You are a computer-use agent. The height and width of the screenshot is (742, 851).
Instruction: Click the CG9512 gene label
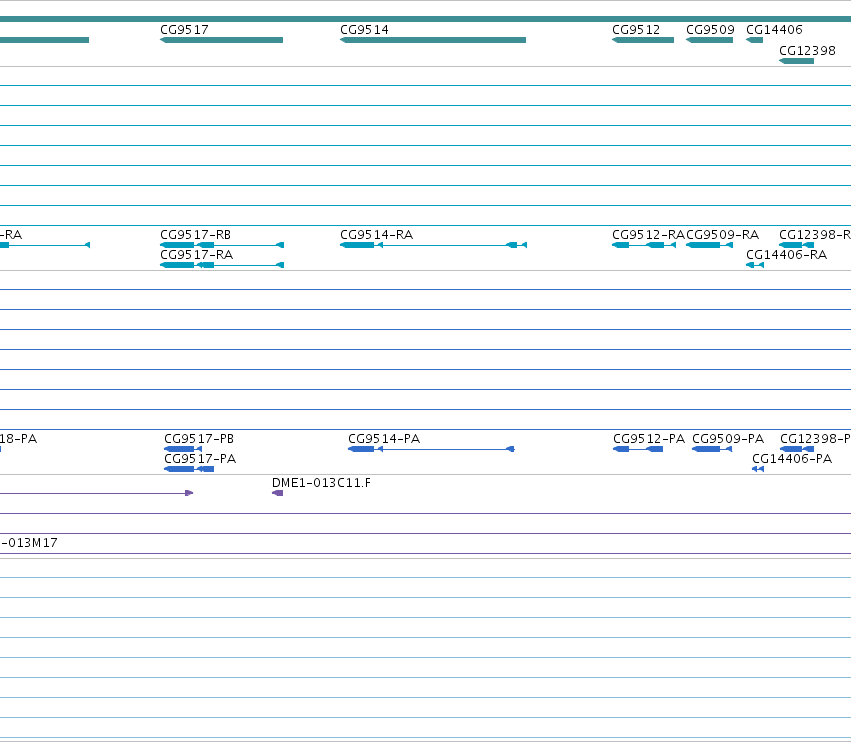[x=636, y=30]
